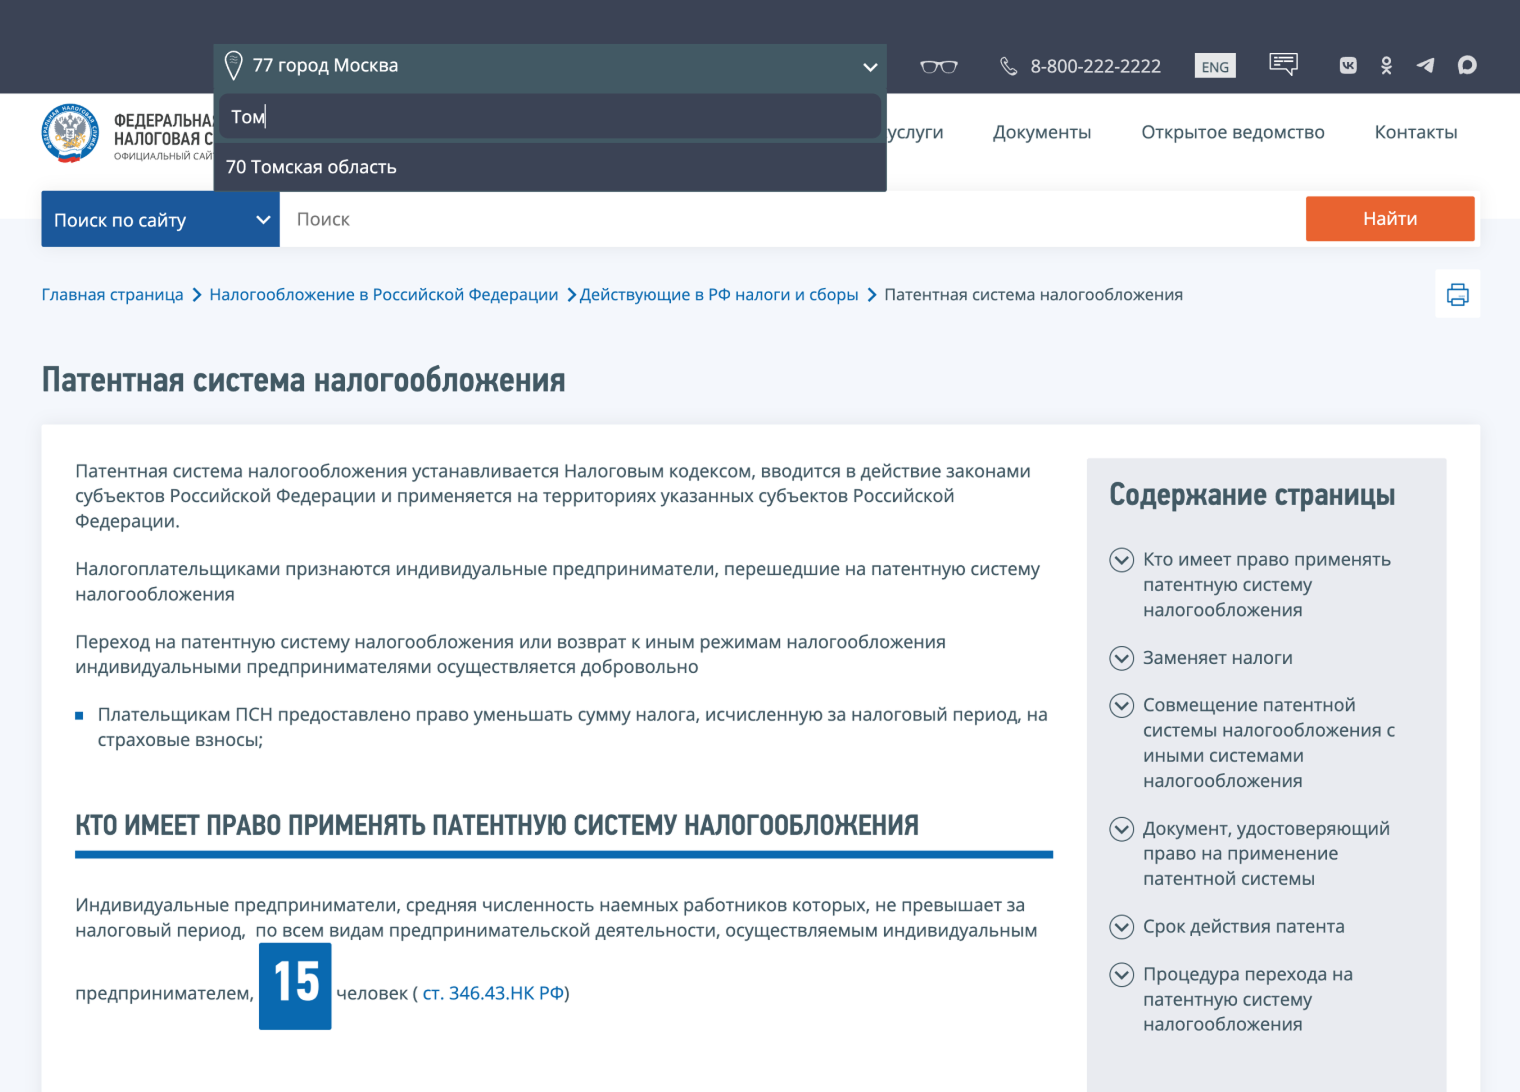Open the Telegram channel icon
This screenshot has width=1520, height=1092.
[x=1426, y=65]
